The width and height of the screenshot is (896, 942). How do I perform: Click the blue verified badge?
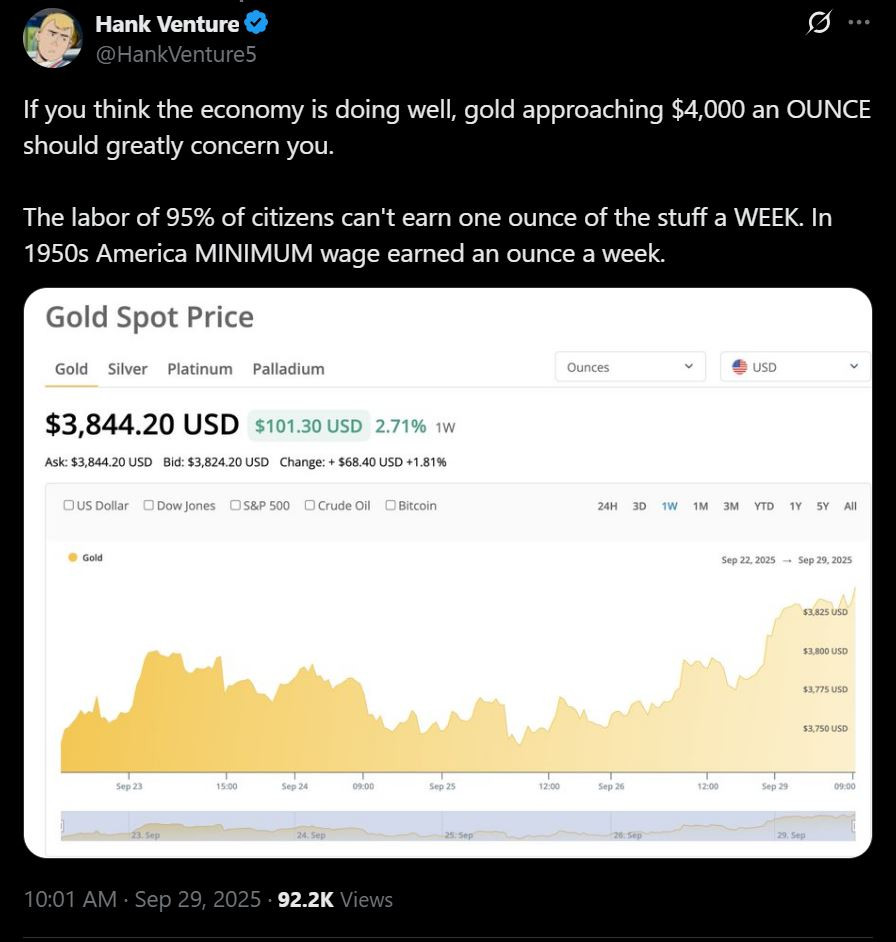[256, 23]
